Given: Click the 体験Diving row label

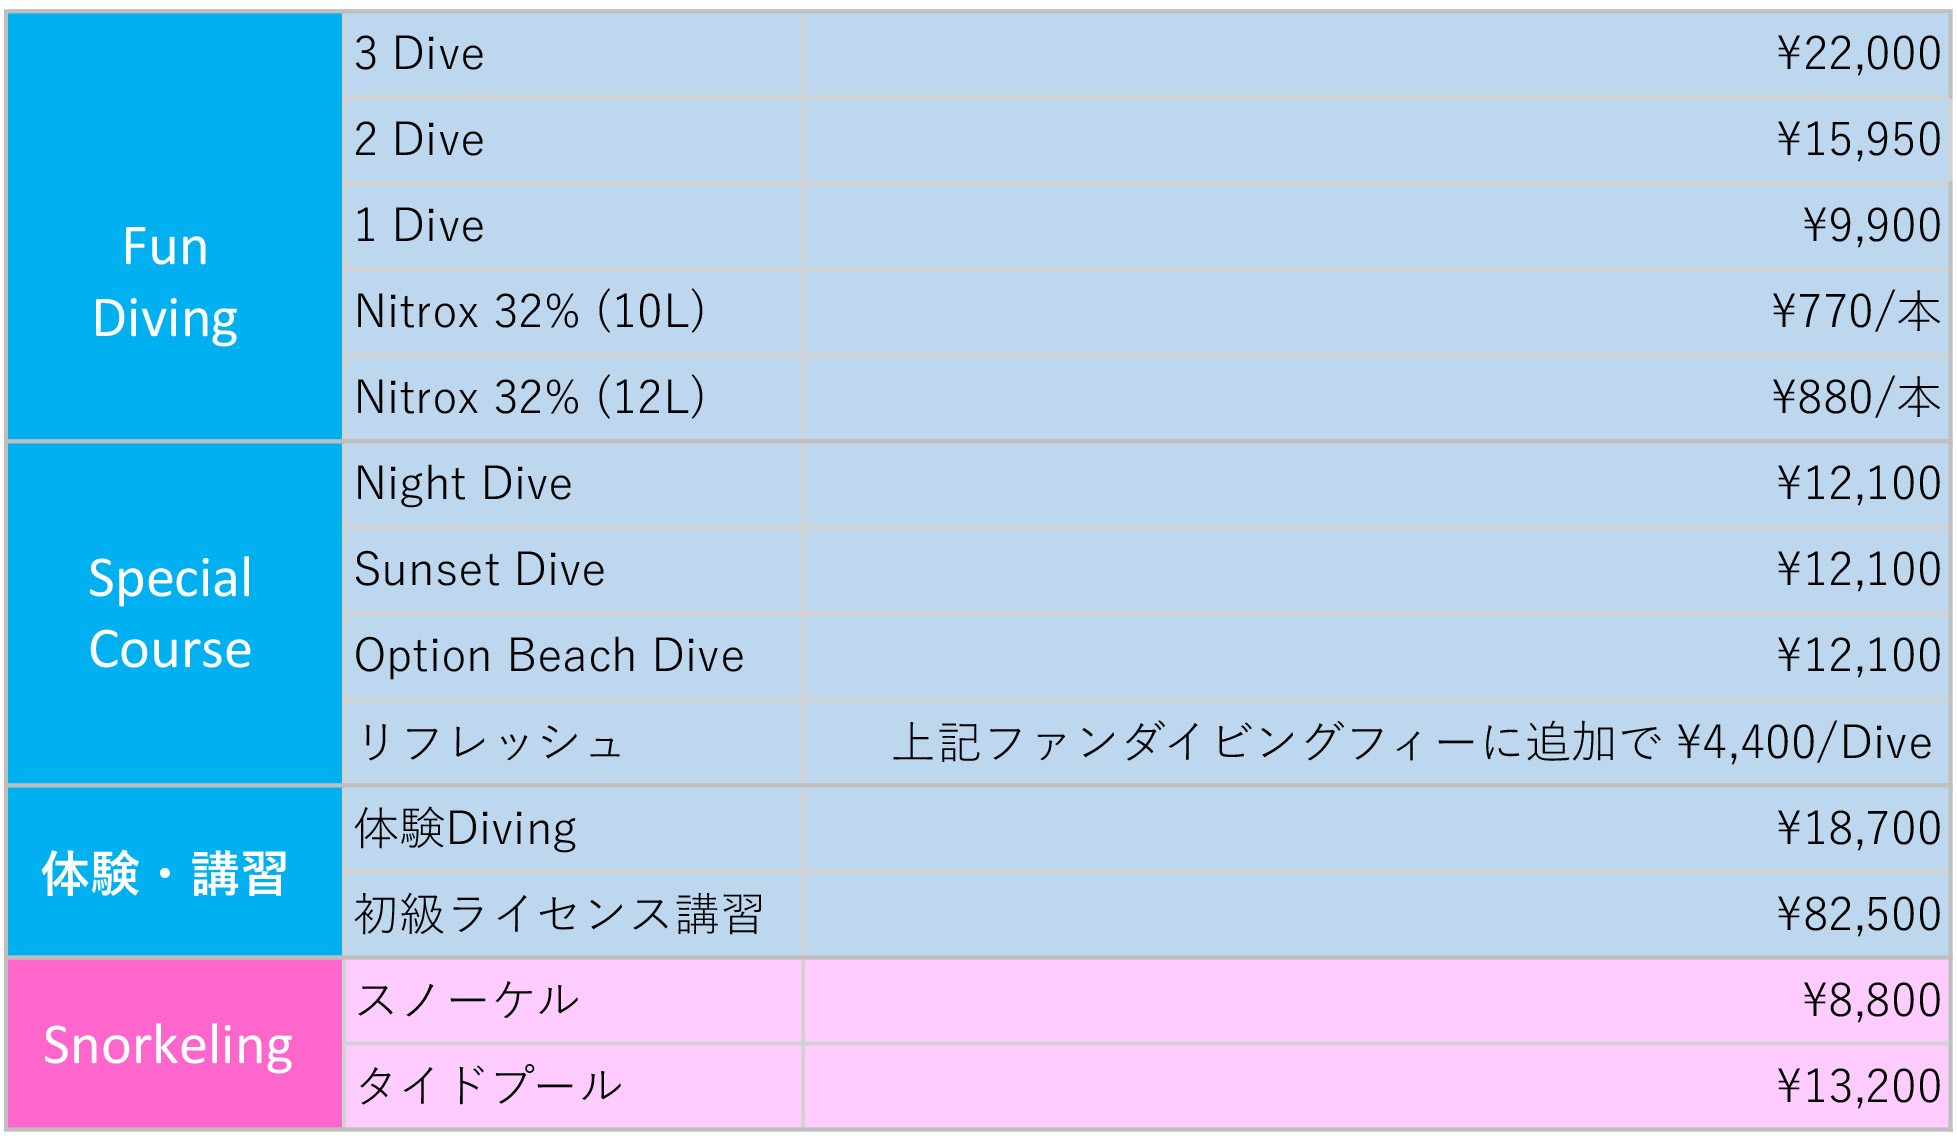Looking at the screenshot, I should tap(465, 829).
